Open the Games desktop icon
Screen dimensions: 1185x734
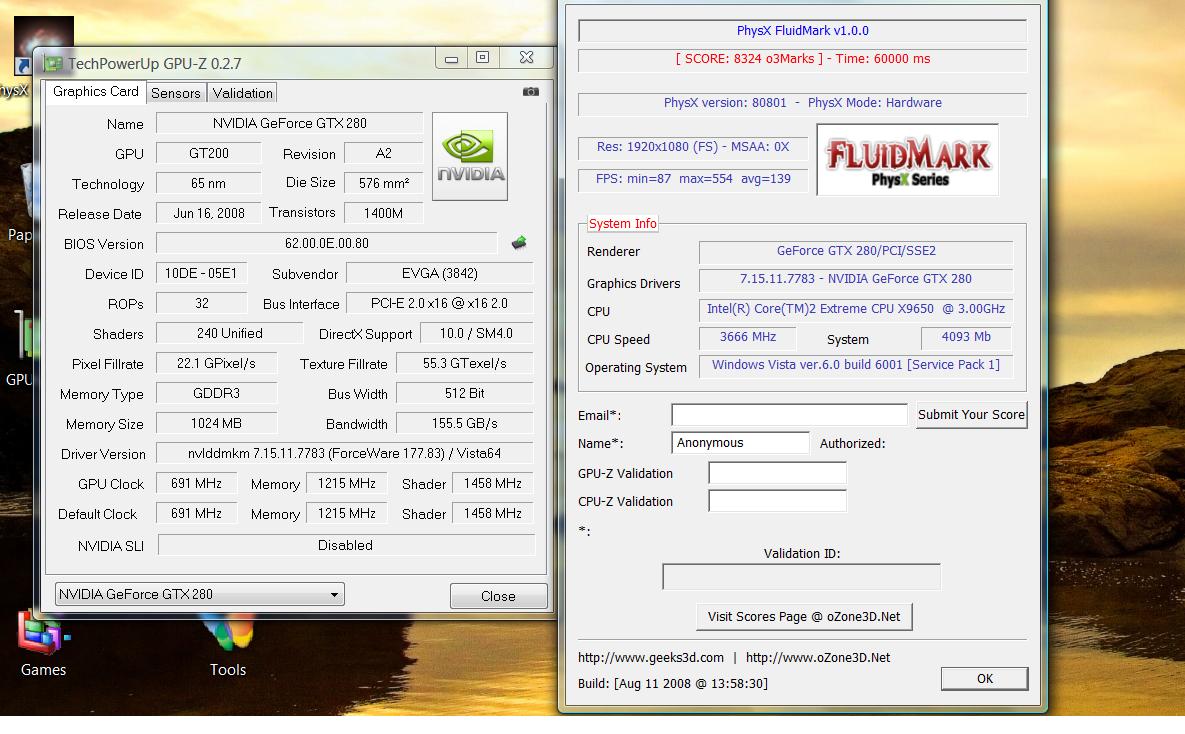(x=43, y=643)
